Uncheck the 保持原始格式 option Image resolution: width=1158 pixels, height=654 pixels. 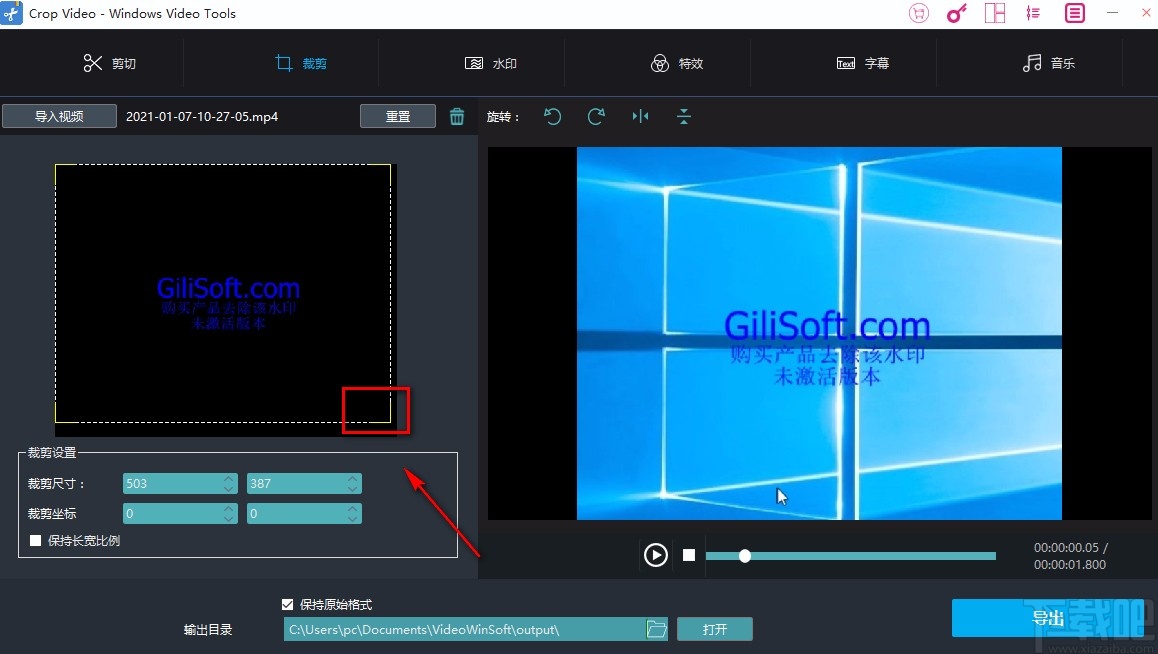tap(288, 604)
